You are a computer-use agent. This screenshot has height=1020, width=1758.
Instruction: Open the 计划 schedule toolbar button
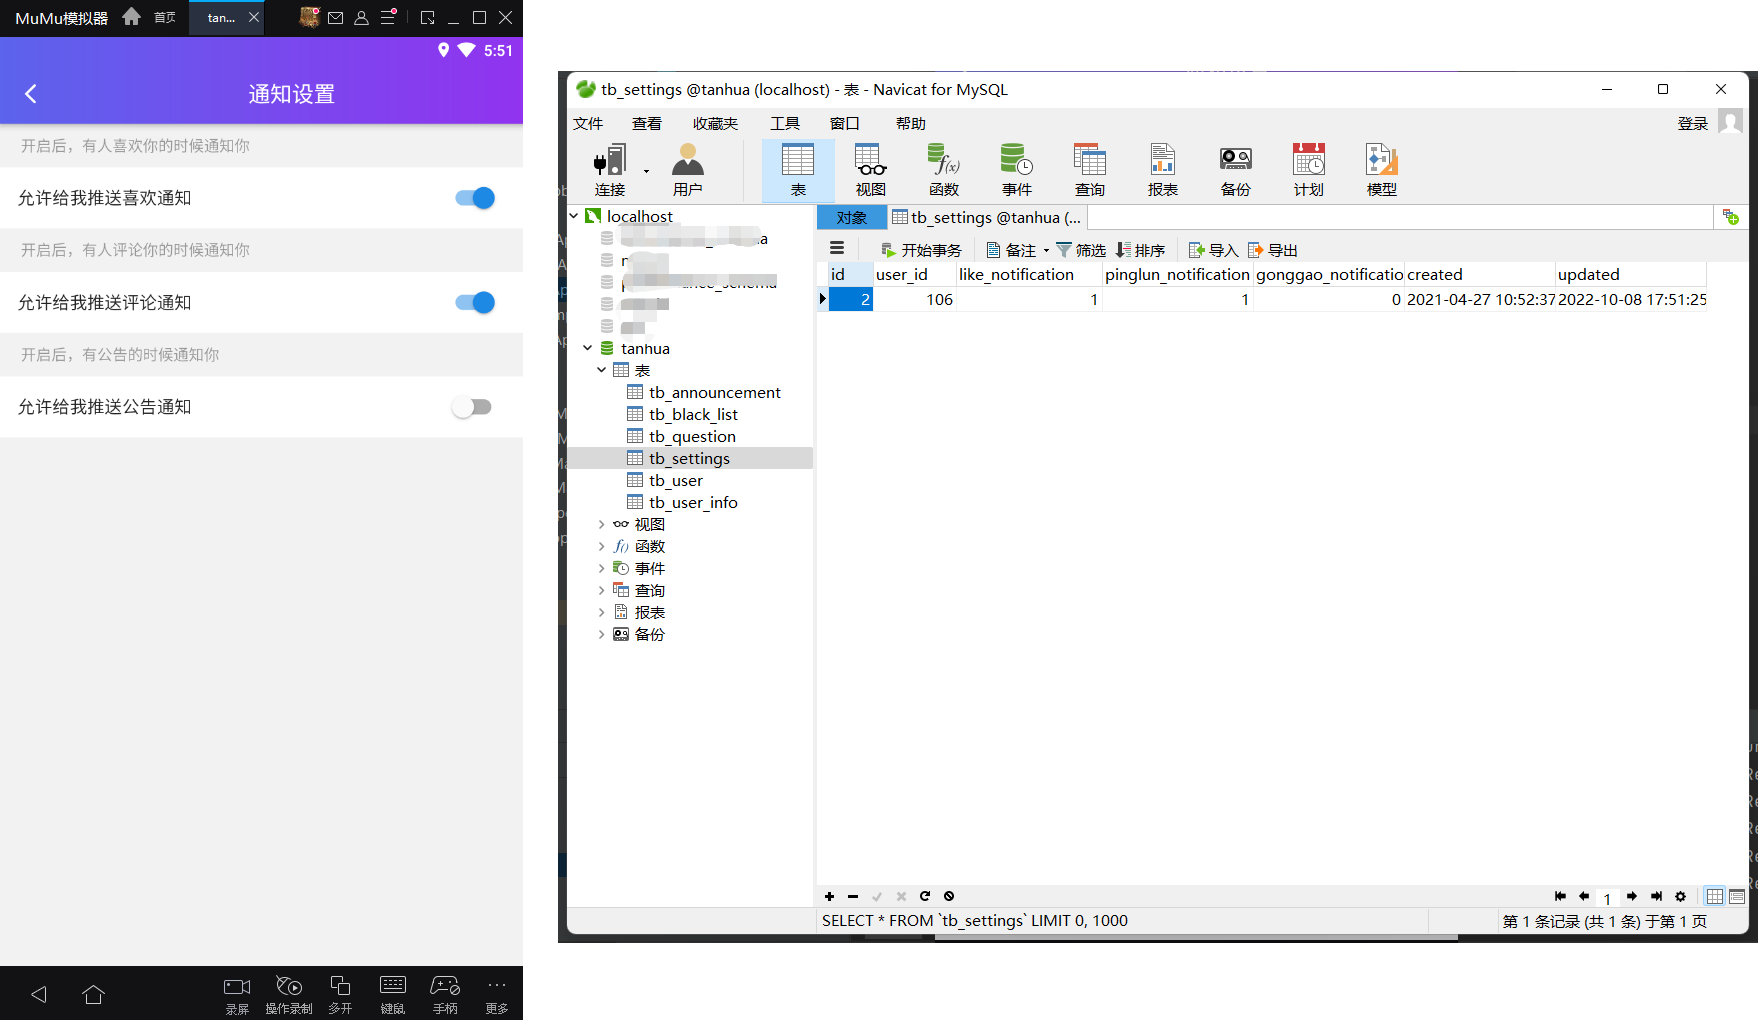point(1309,171)
